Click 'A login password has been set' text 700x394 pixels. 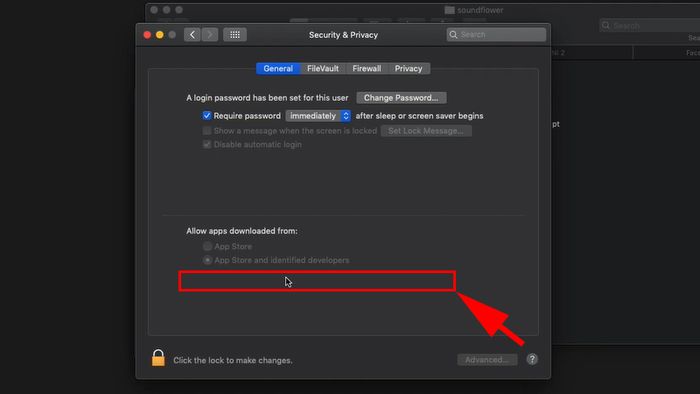pos(267,98)
